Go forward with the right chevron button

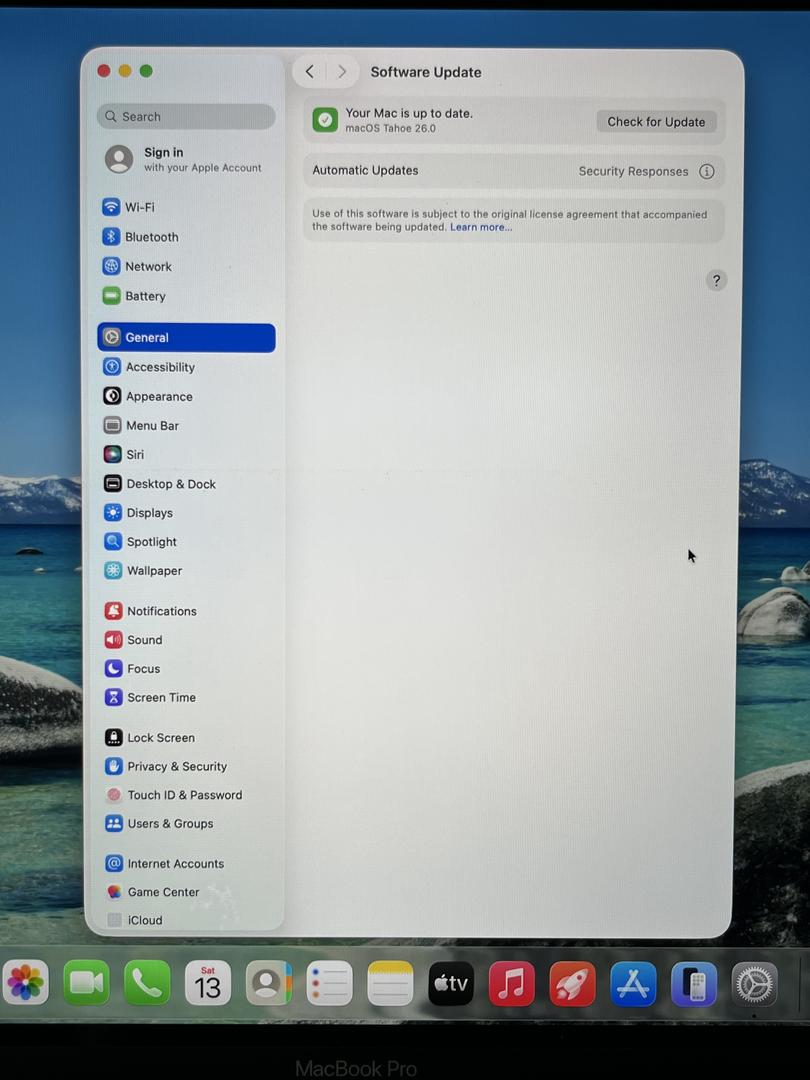[342, 72]
